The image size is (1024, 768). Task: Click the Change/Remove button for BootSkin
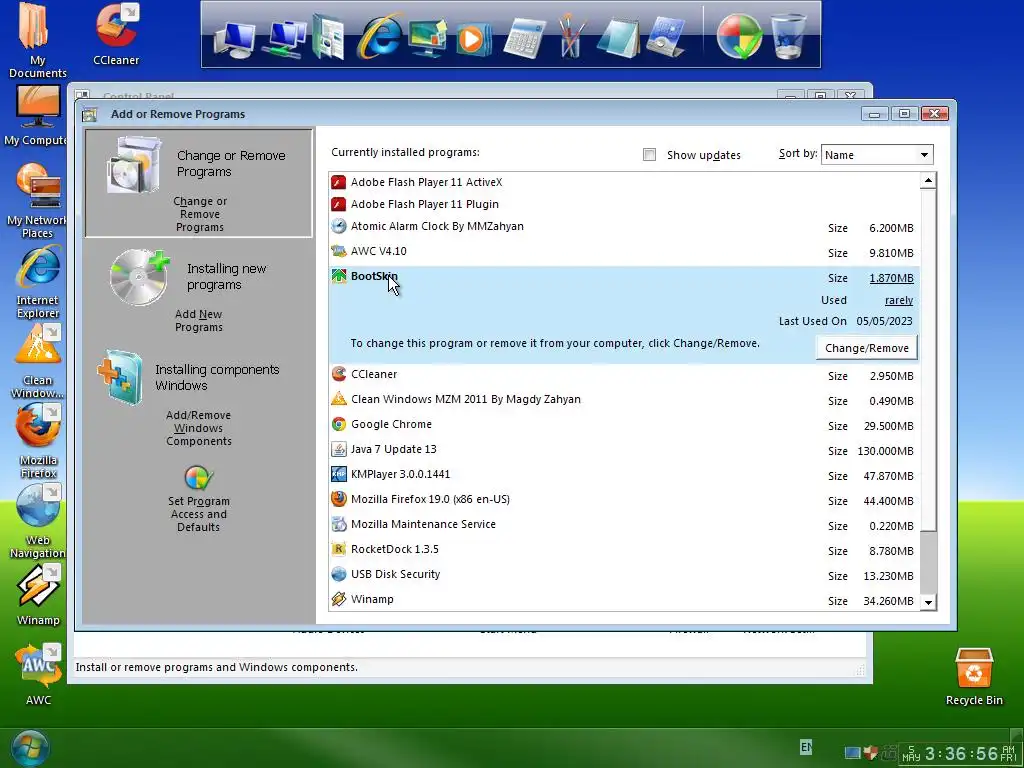(x=867, y=348)
